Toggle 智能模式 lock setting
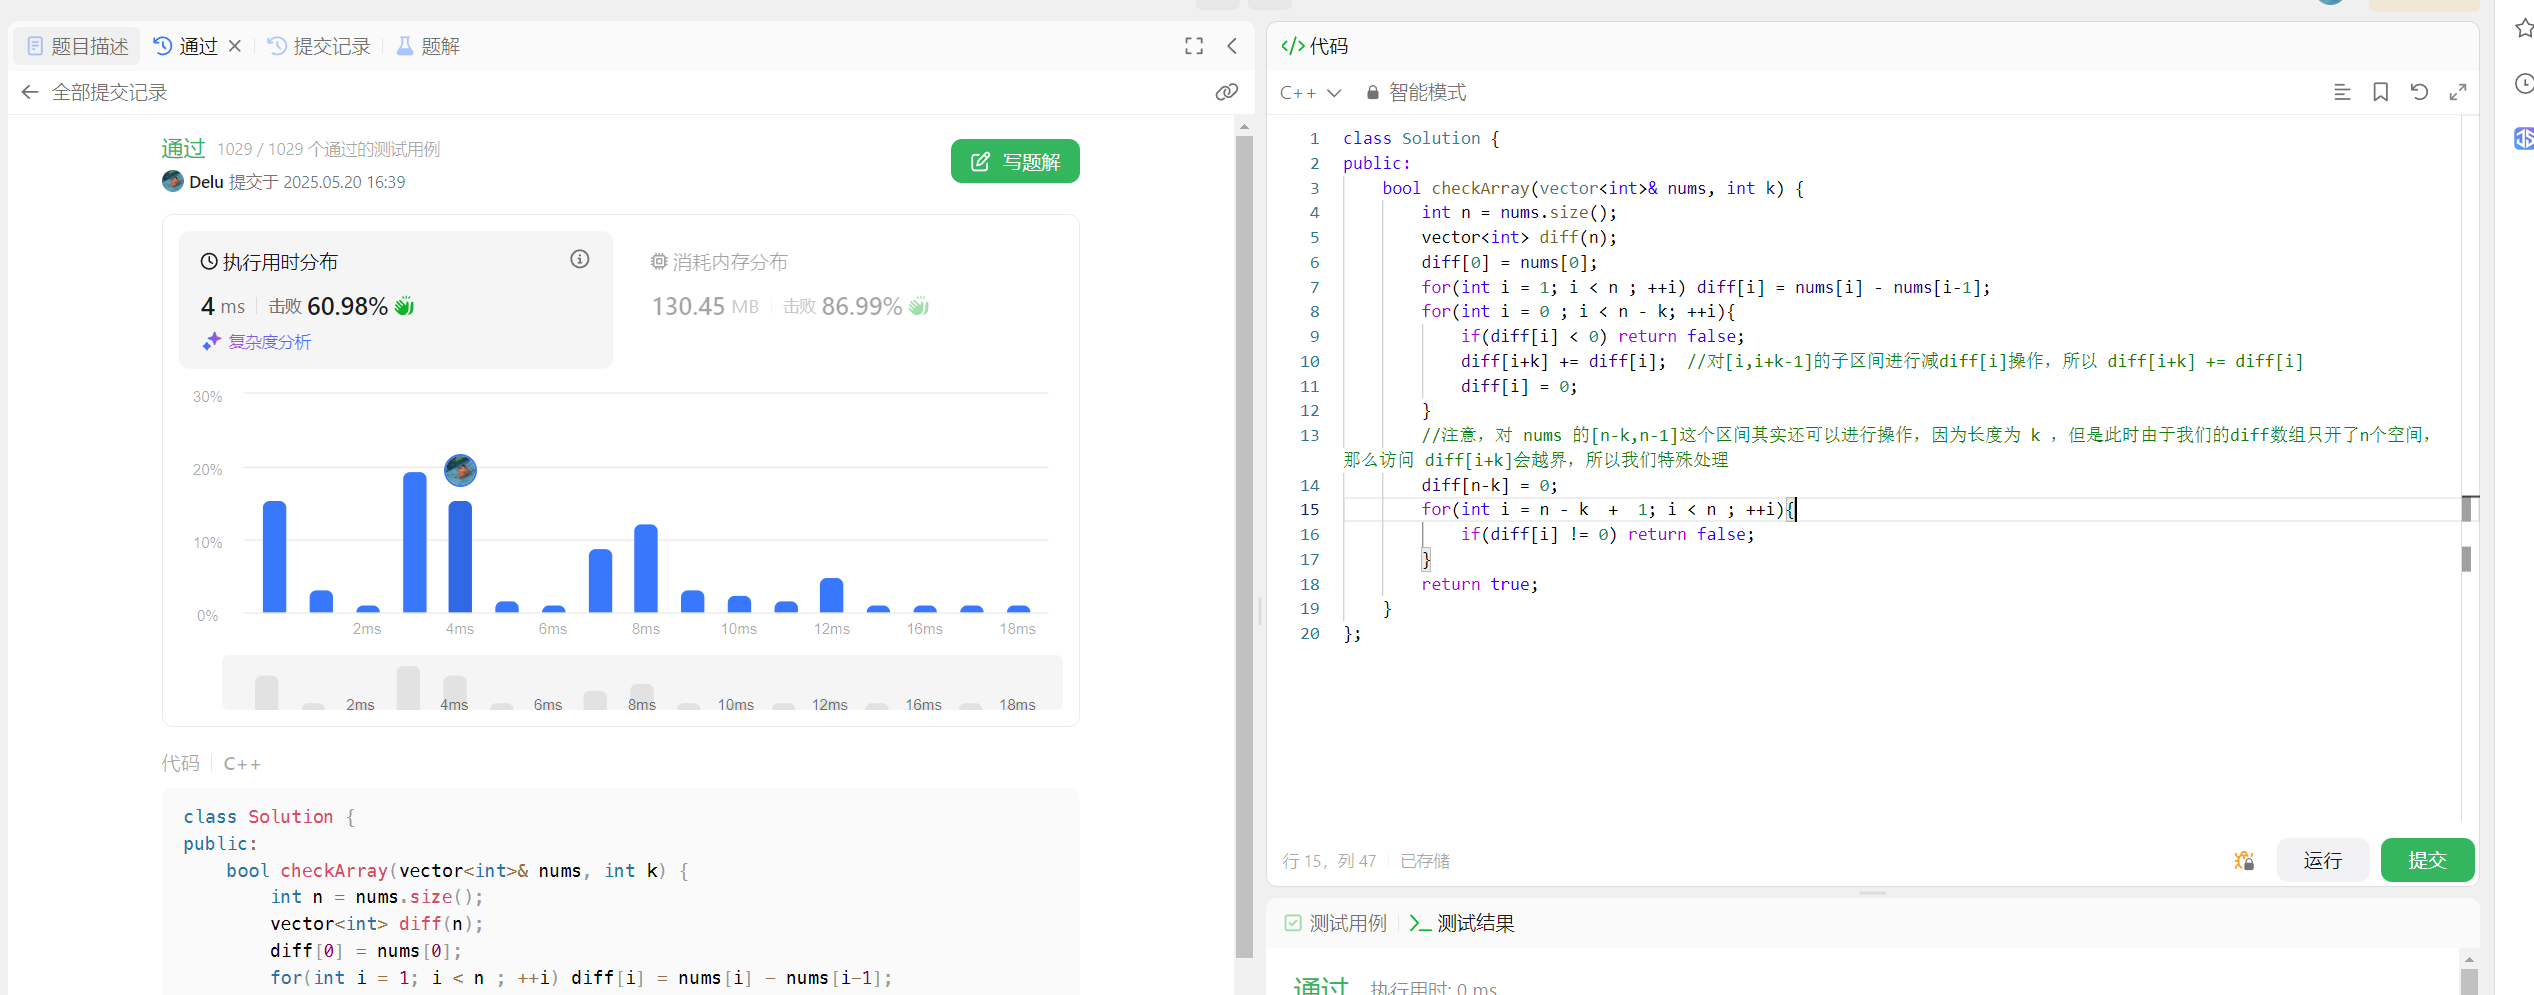The width and height of the screenshot is (2534, 995). pos(1416,92)
